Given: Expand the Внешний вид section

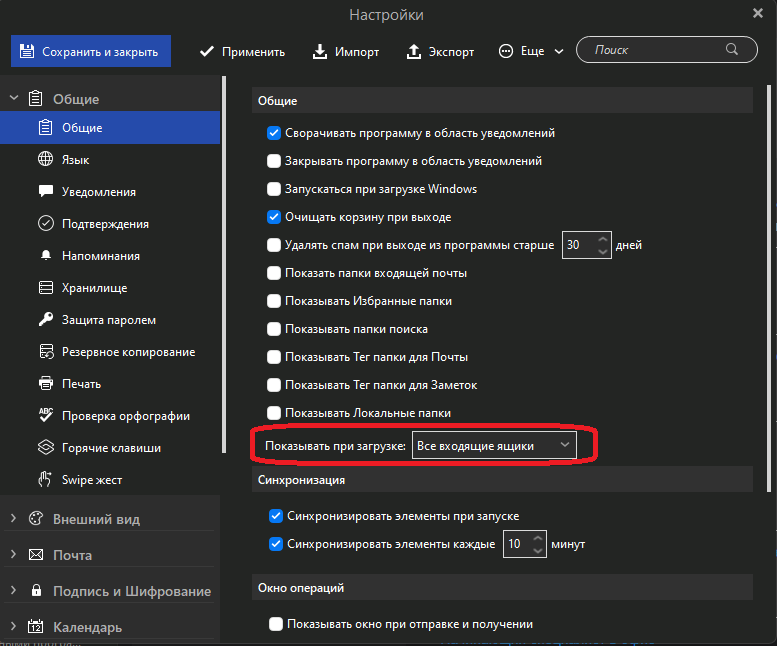Looking at the screenshot, I should tap(13, 519).
